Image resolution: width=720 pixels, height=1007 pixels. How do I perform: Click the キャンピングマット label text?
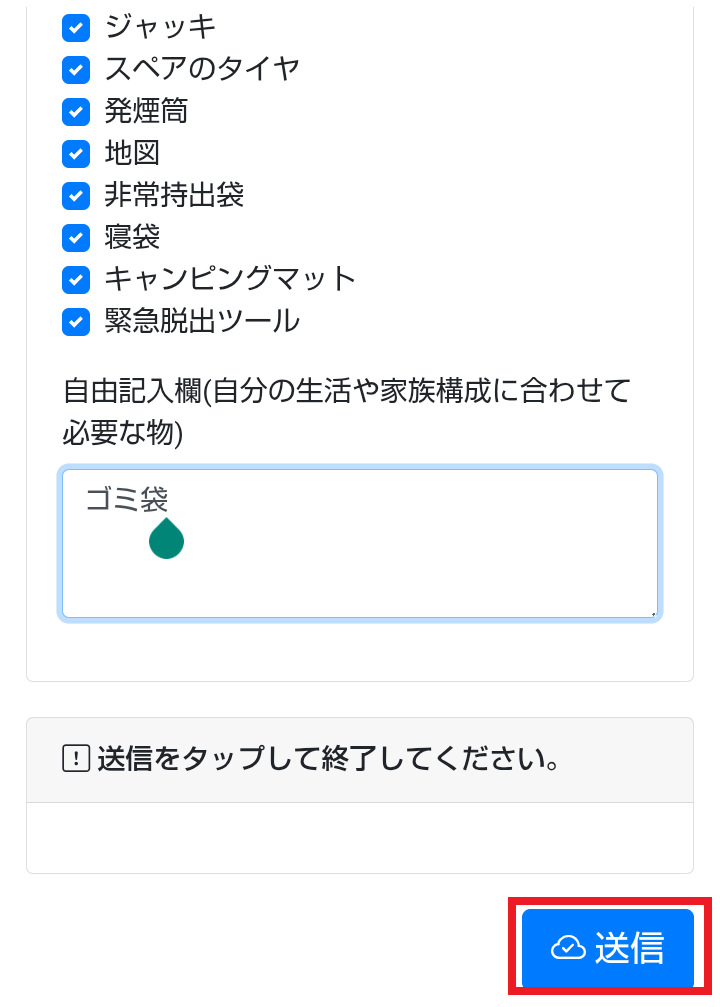(x=228, y=280)
